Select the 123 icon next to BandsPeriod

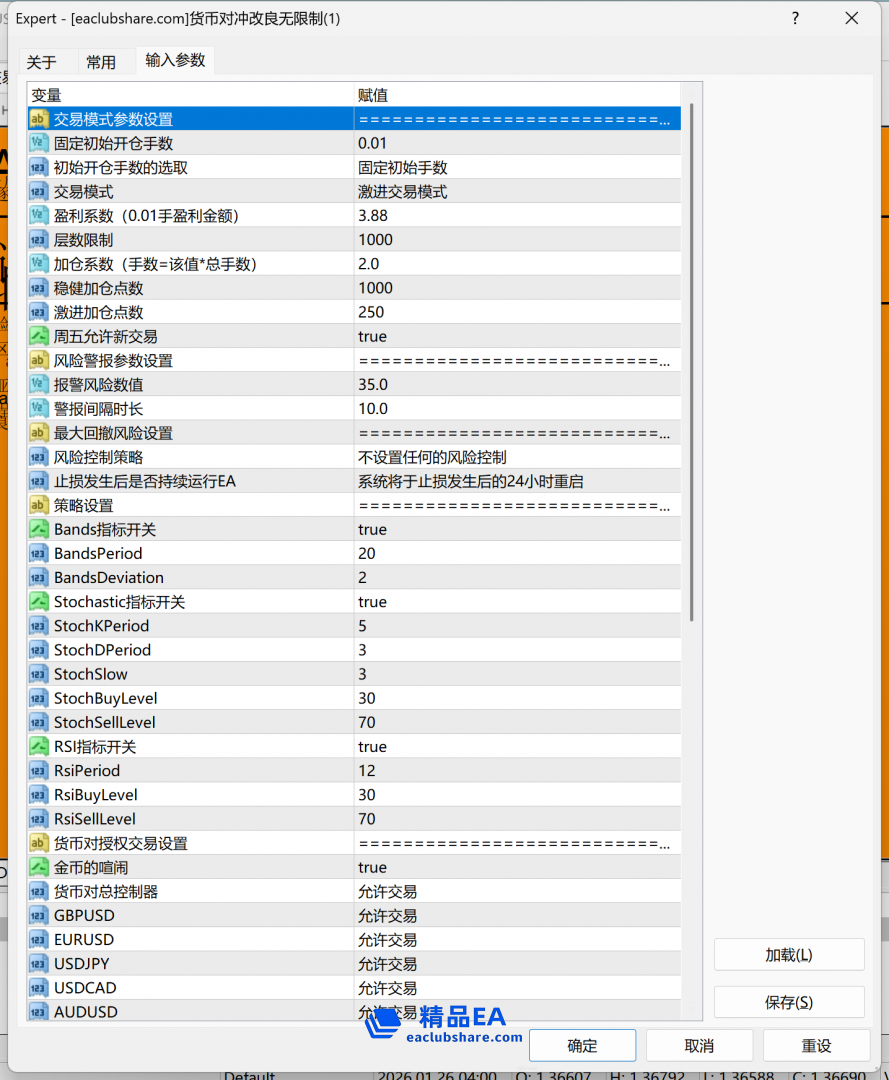(x=38, y=553)
